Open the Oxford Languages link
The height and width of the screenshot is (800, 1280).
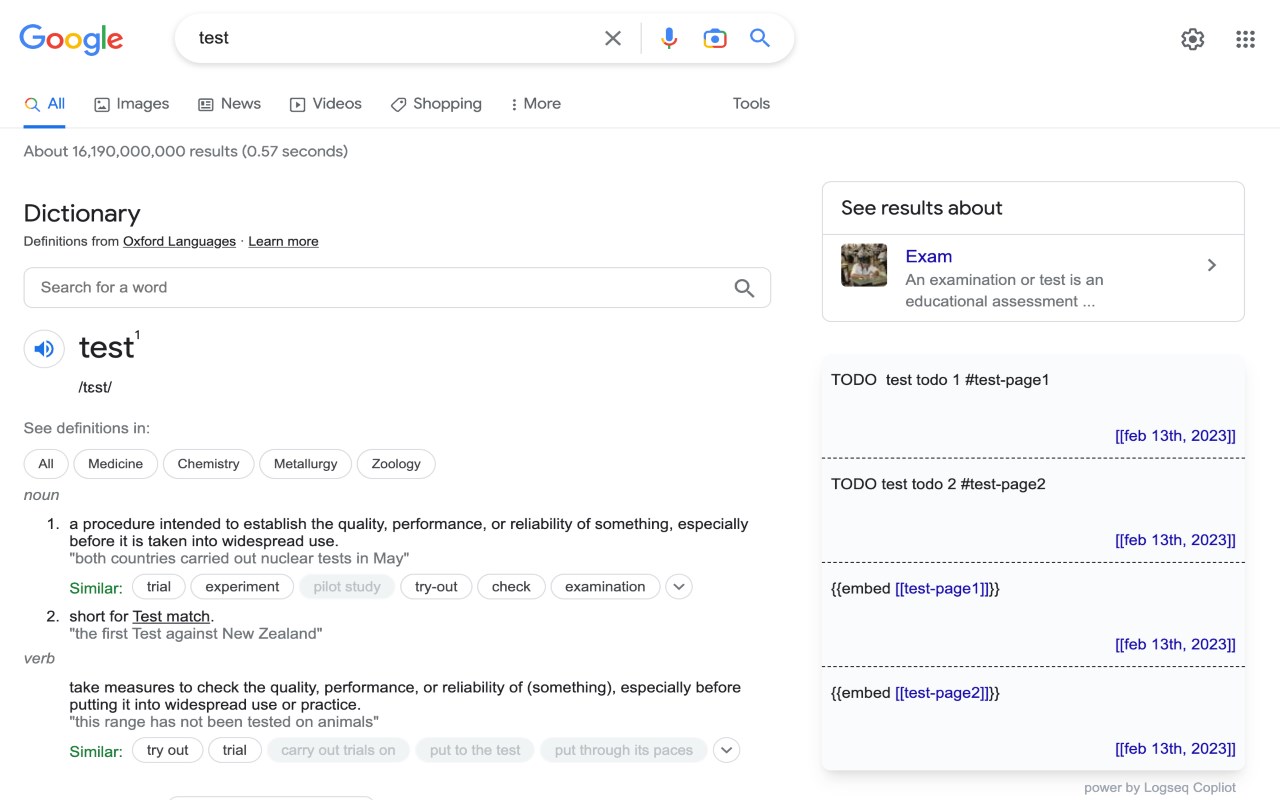[x=179, y=242]
